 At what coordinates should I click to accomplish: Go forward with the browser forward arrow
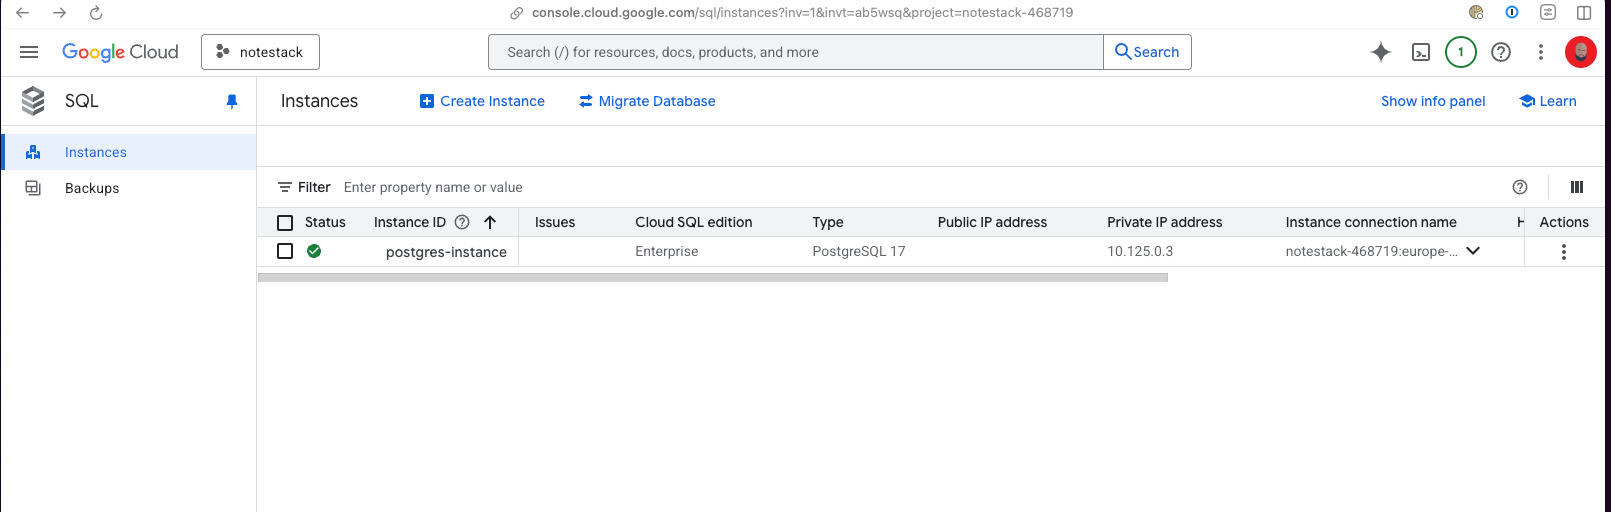click(59, 13)
